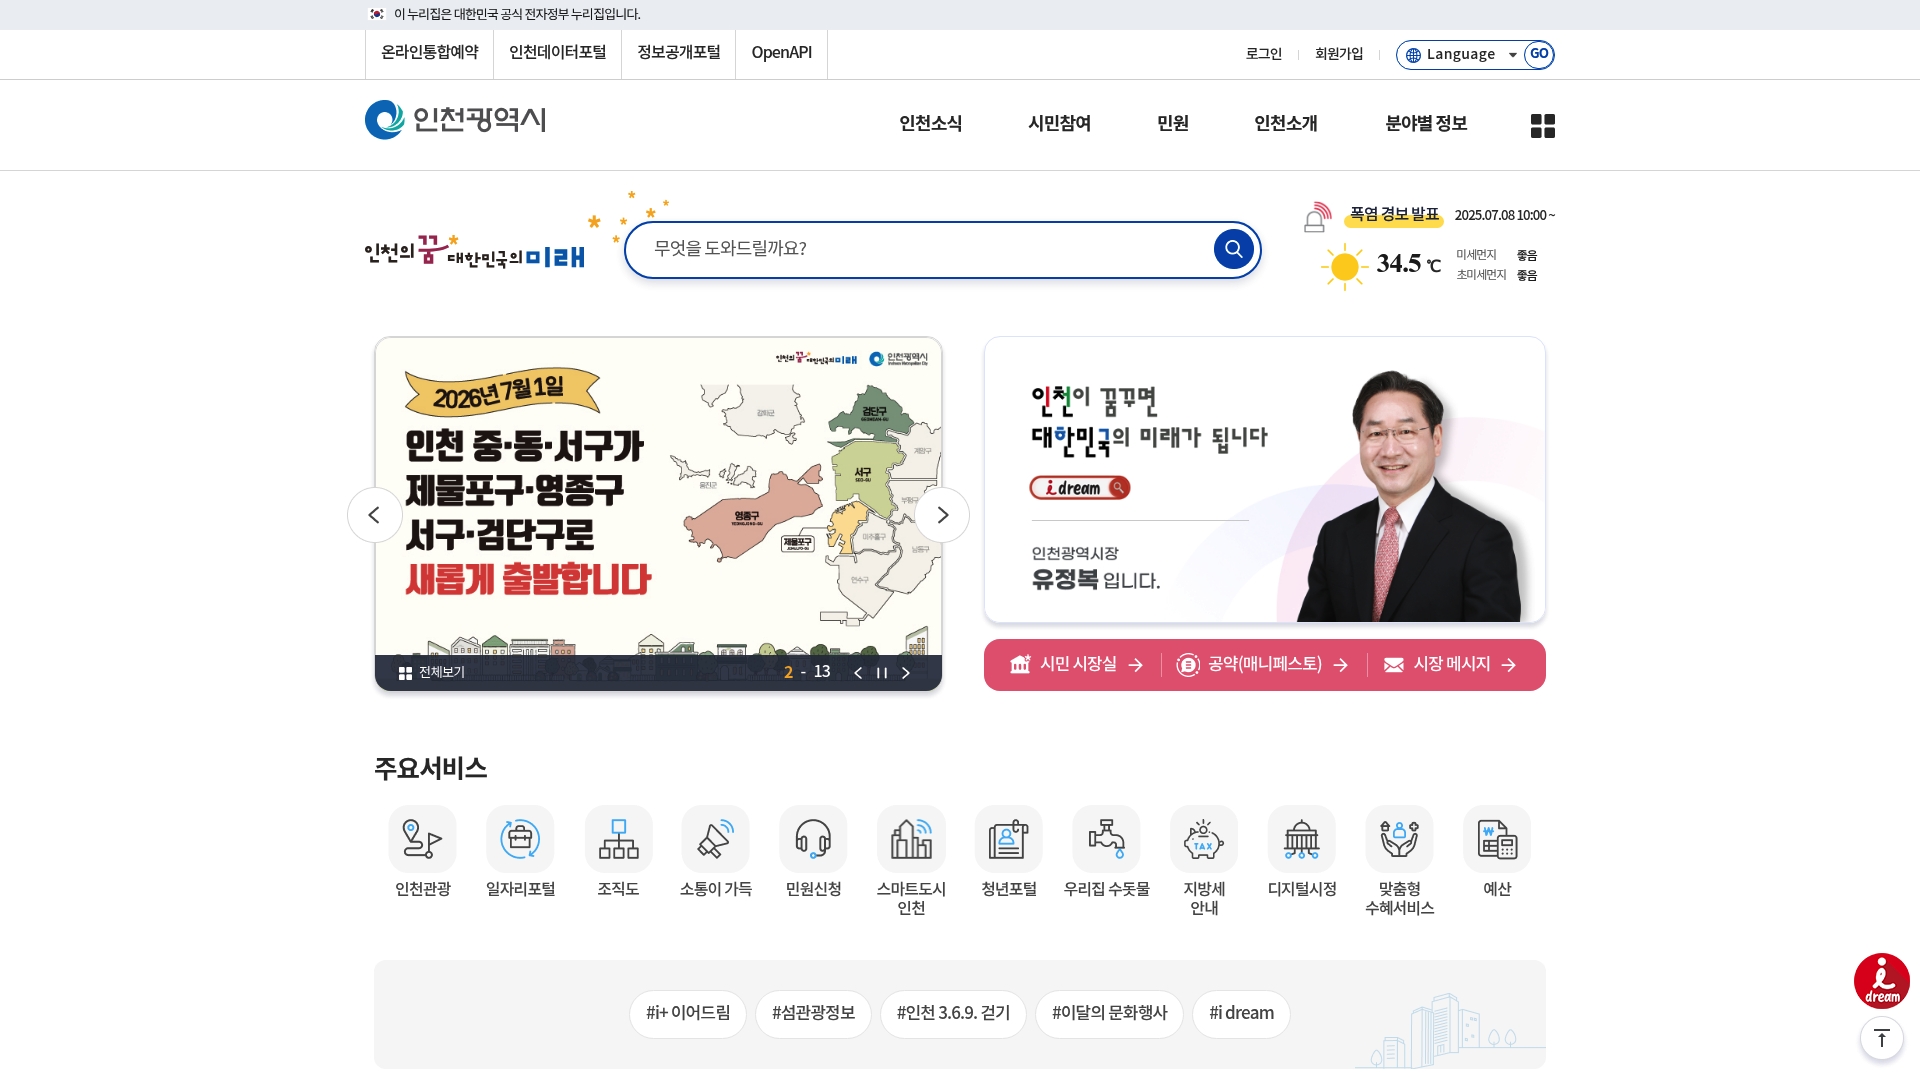This screenshot has width=1920, height=1080.
Task: Click the i dream search badge in mayor card
Action: [1079, 488]
